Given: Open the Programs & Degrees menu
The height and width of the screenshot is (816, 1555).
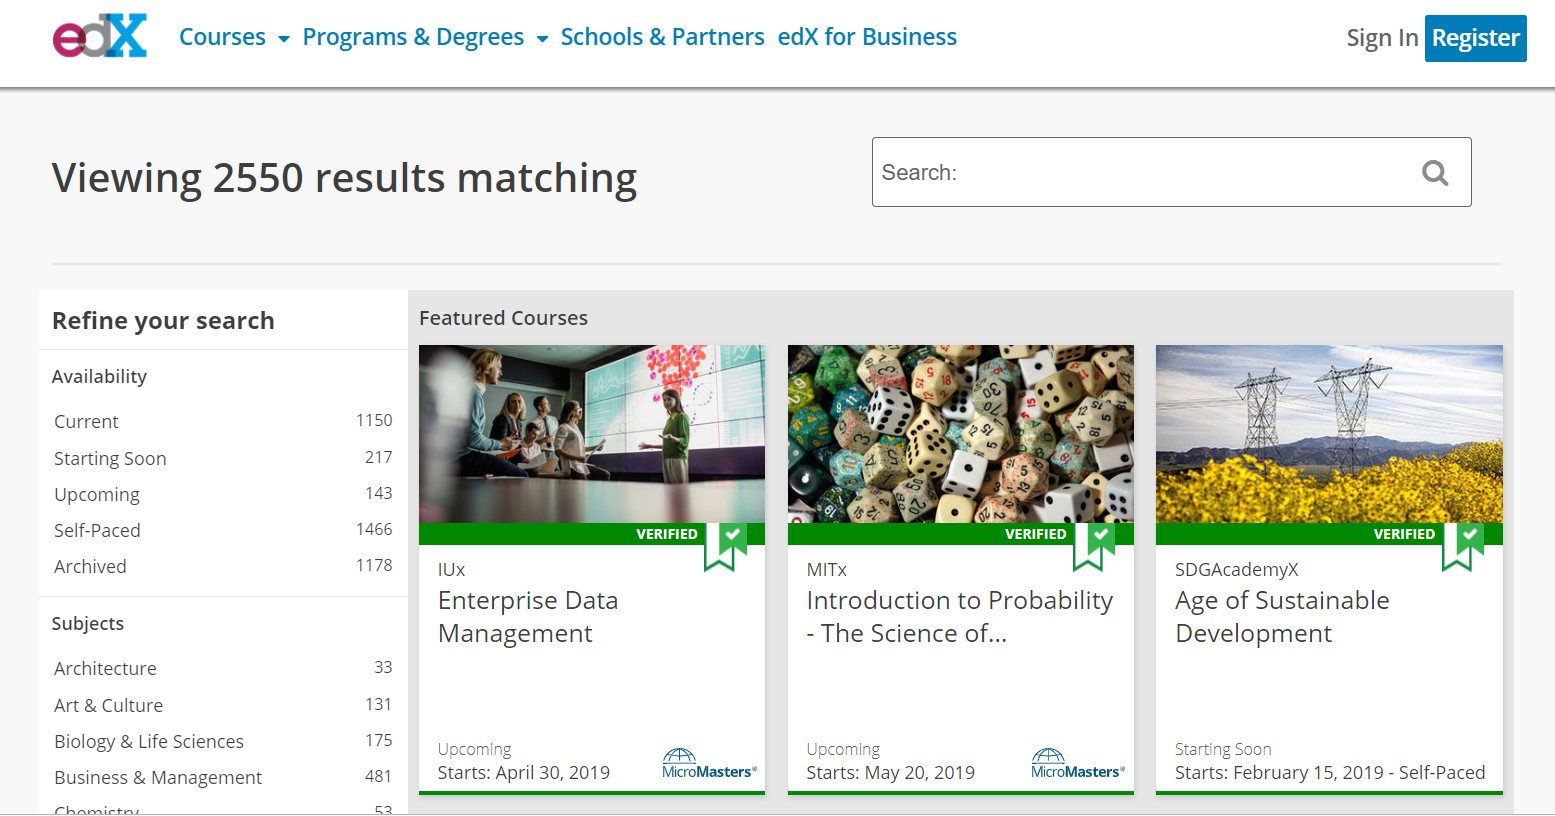Looking at the screenshot, I should (413, 37).
